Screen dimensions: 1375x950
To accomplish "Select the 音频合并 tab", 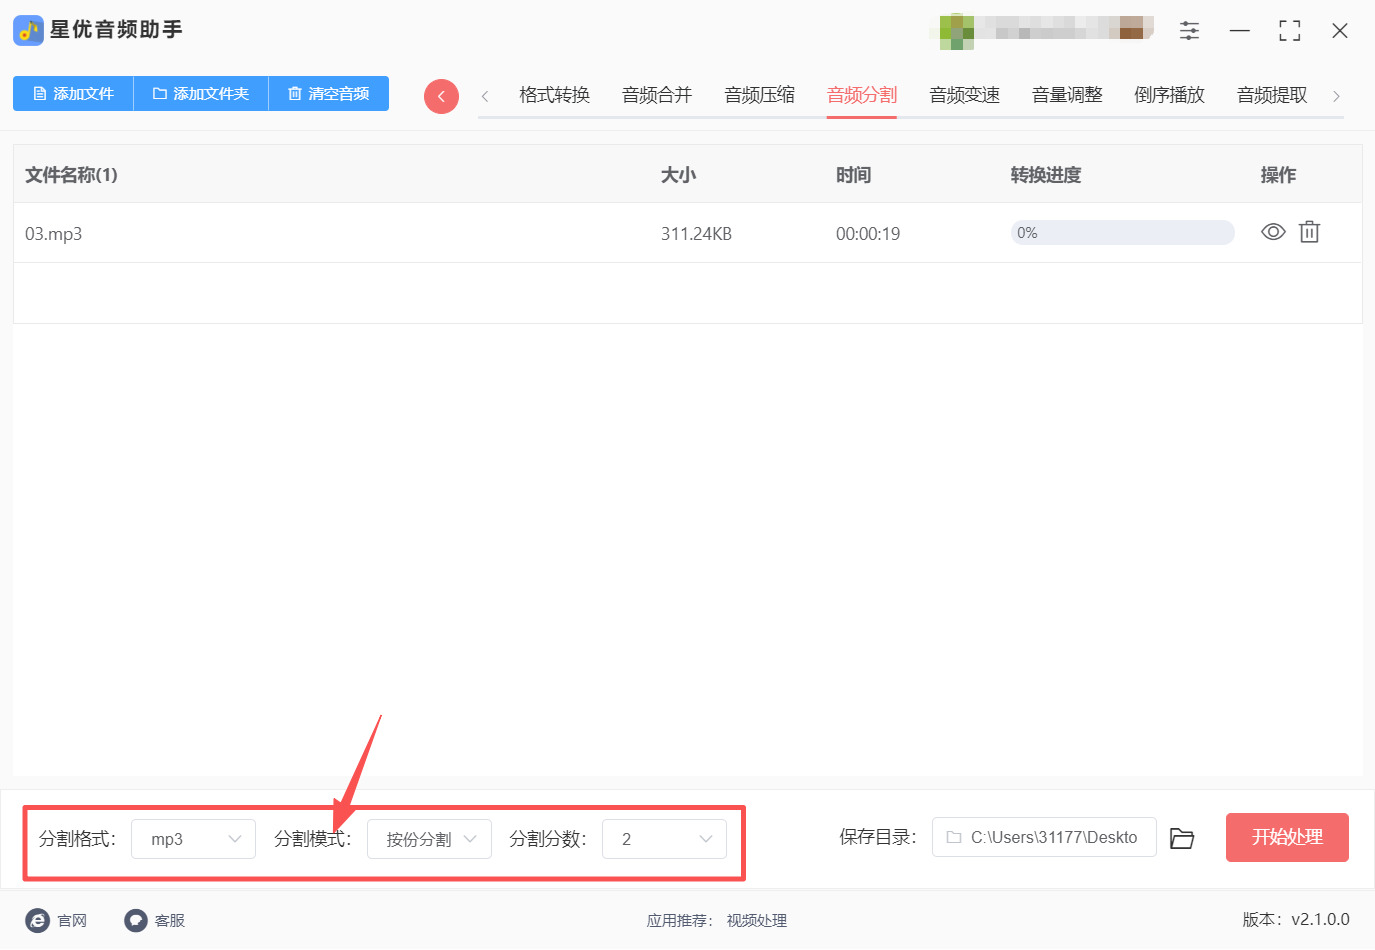I will point(656,94).
